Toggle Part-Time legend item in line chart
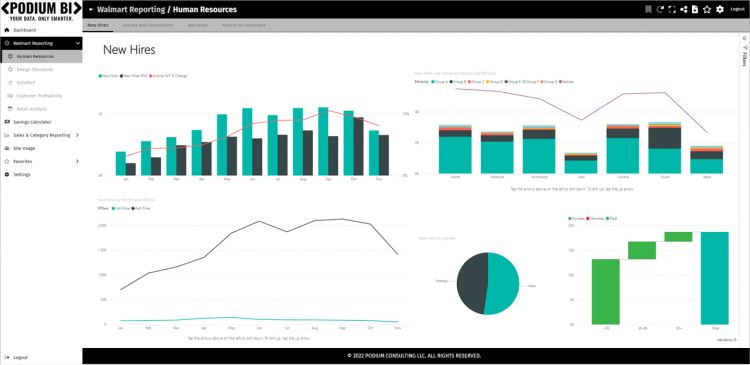The width and height of the screenshot is (750, 365). [x=140, y=209]
